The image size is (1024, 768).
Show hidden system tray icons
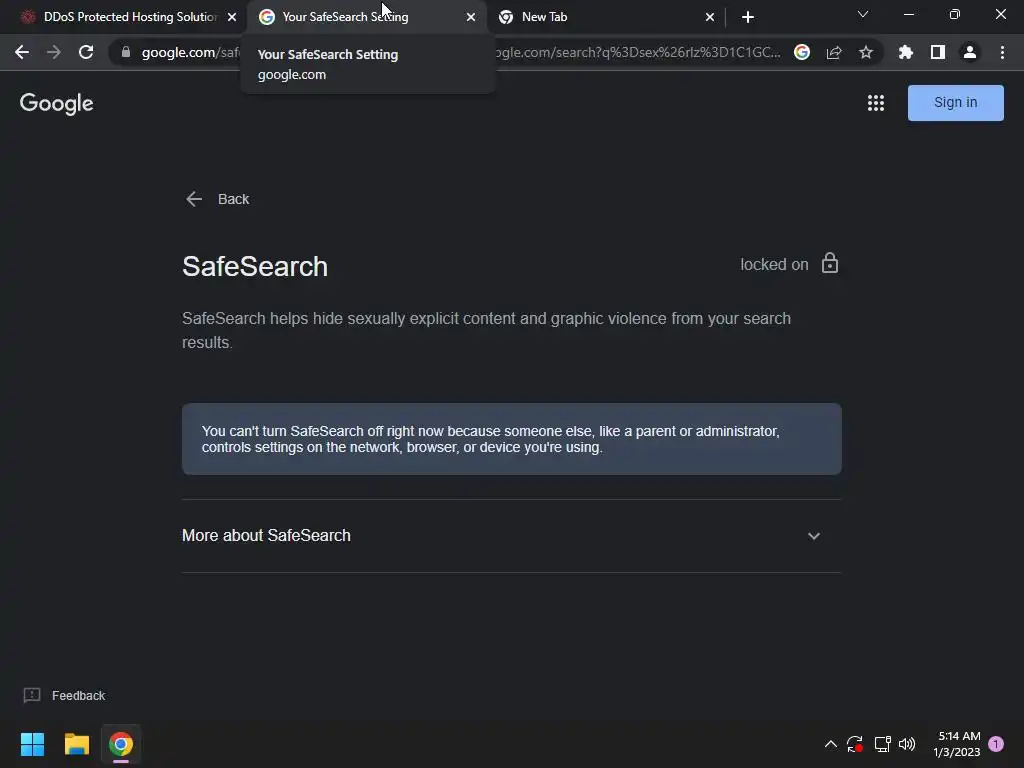pos(831,744)
